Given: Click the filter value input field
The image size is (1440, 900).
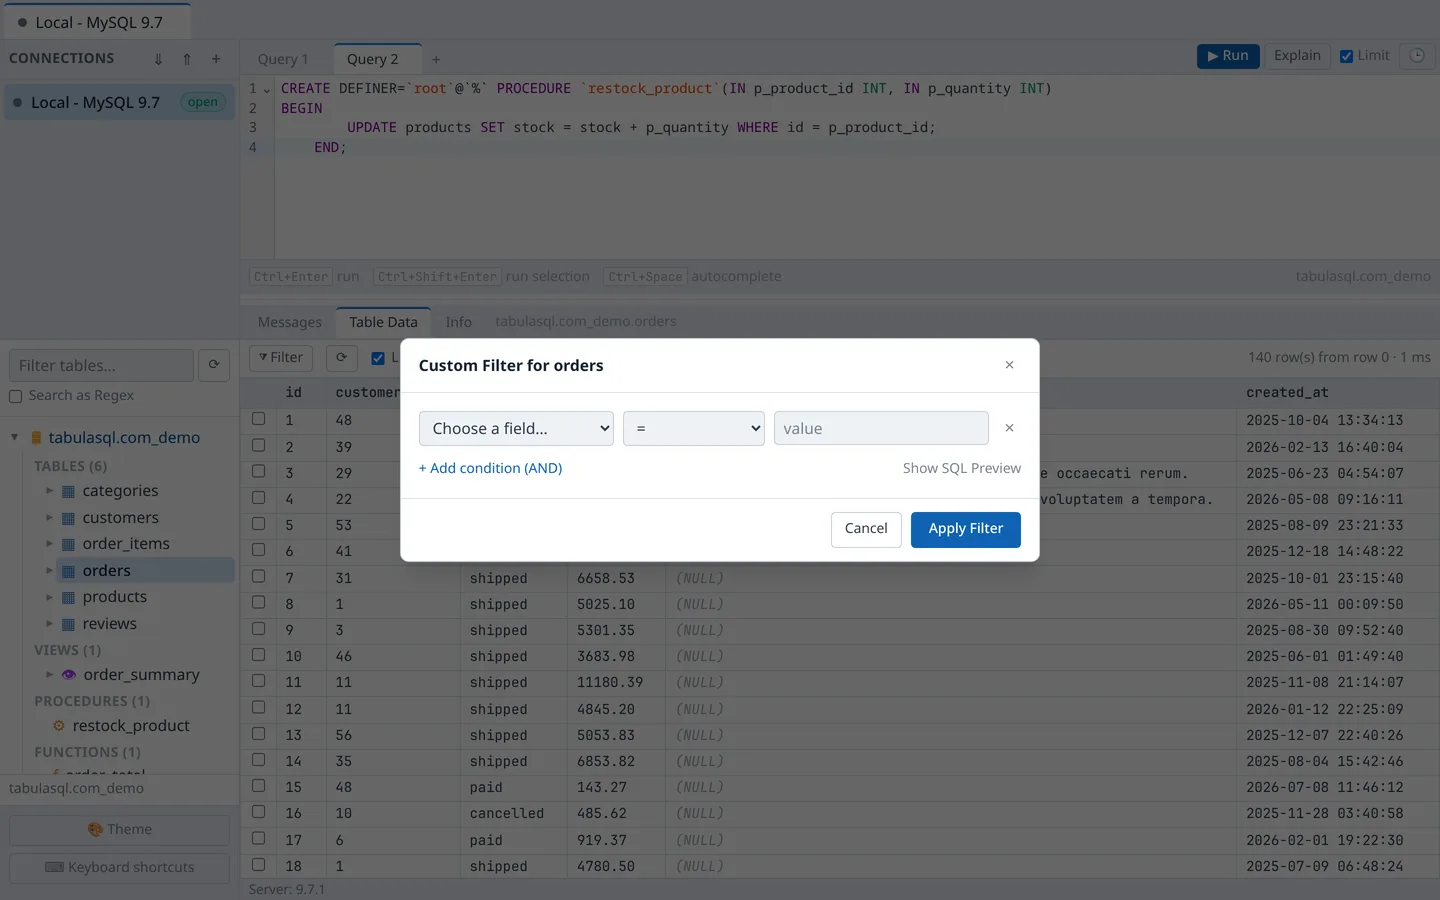Looking at the screenshot, I should [881, 428].
